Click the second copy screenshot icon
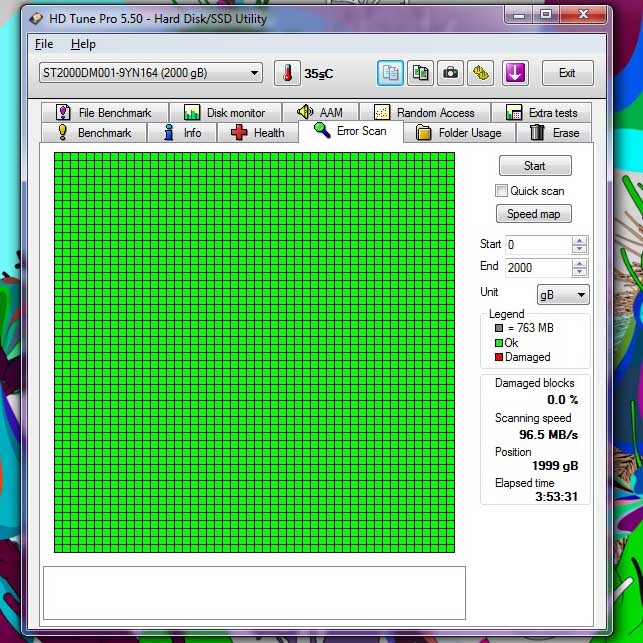The width and height of the screenshot is (643, 643). (x=420, y=73)
